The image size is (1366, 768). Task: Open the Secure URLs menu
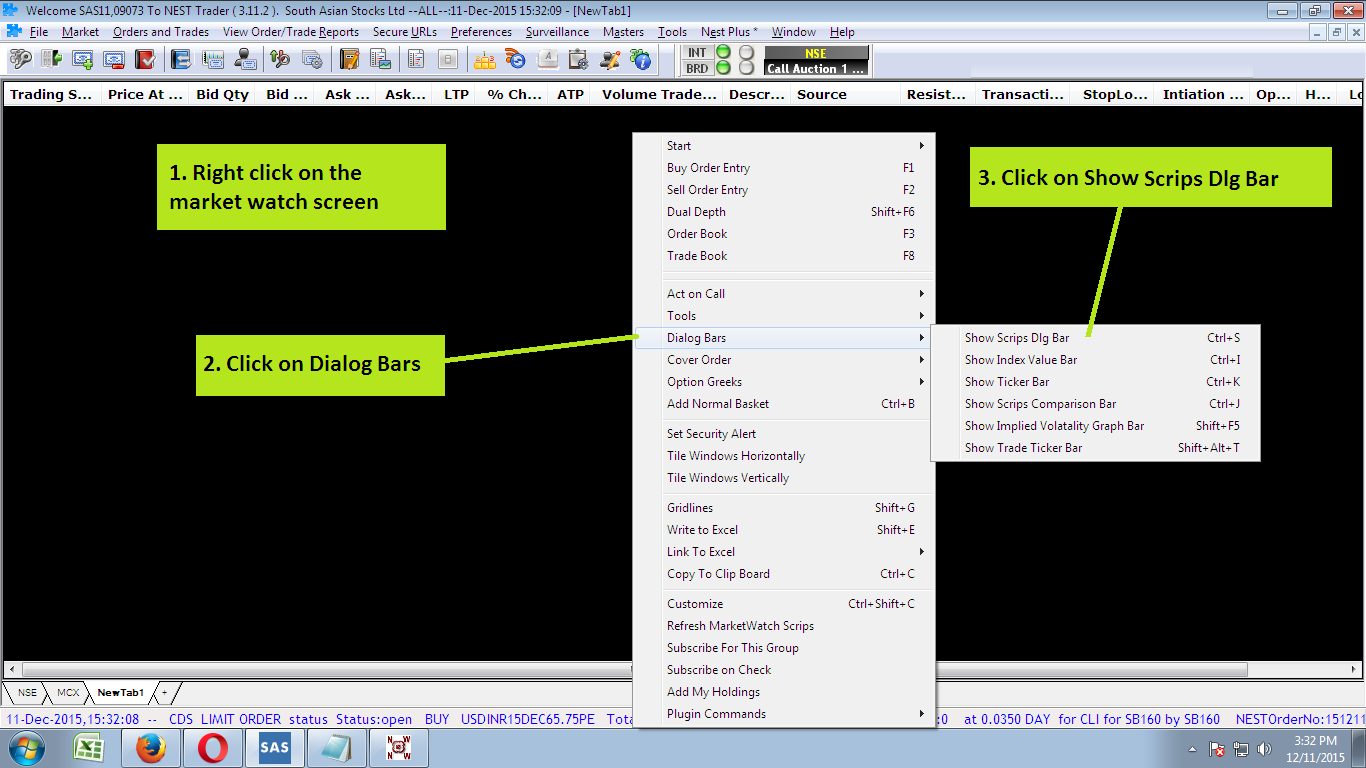tap(405, 32)
